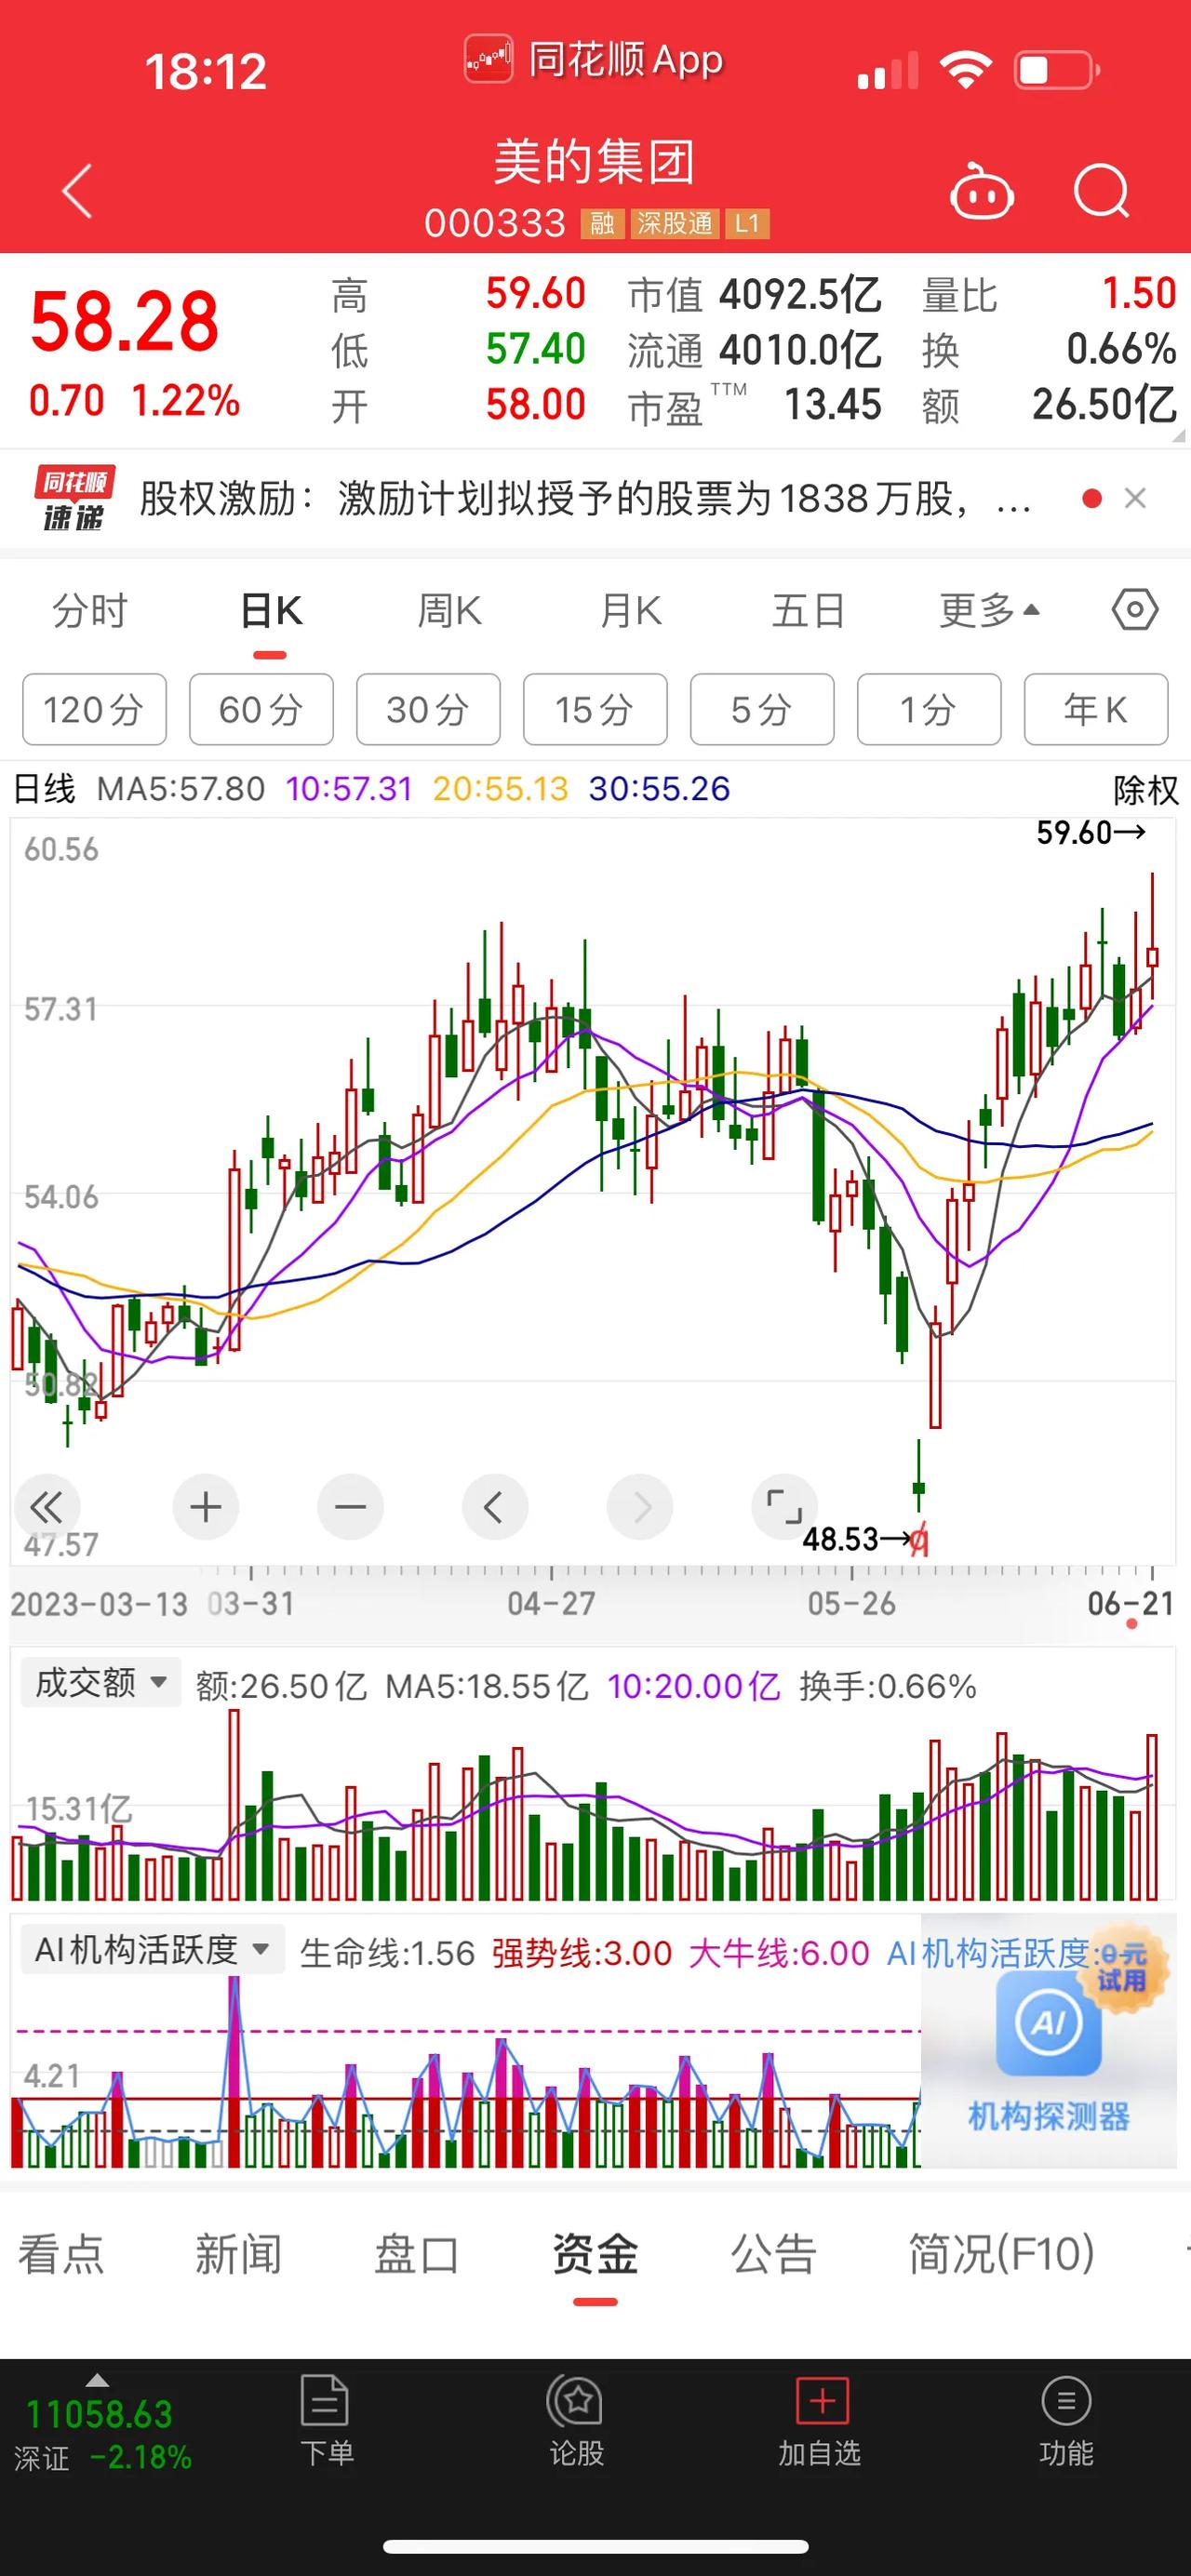
Task: Move chart left with arrow button
Action: [x=495, y=1506]
